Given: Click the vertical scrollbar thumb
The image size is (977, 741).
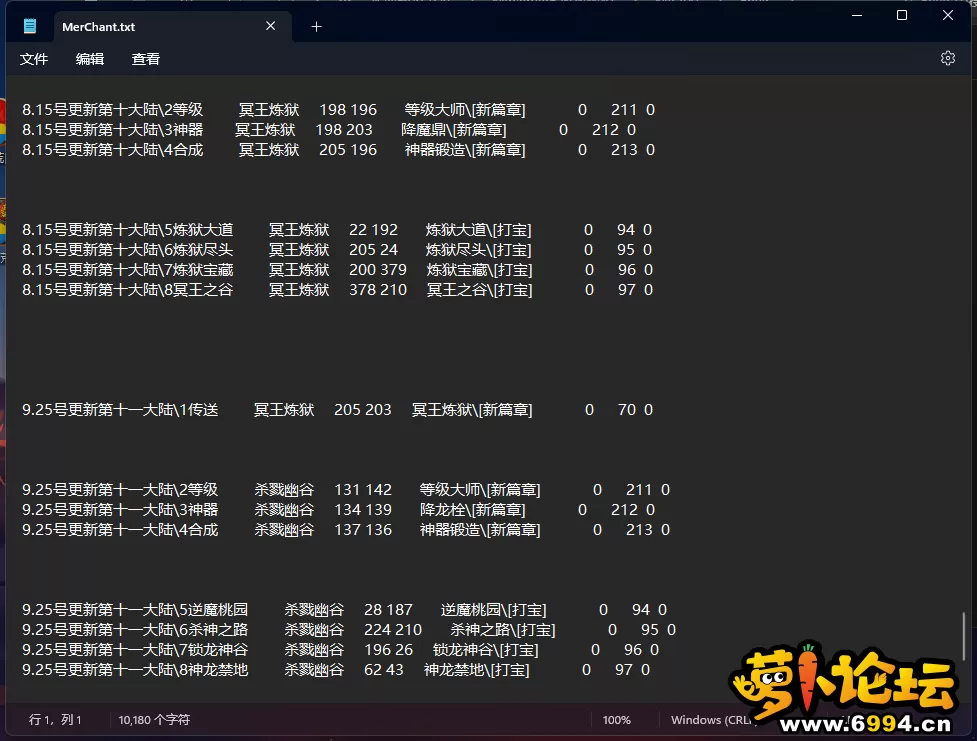Looking at the screenshot, I should (964, 636).
